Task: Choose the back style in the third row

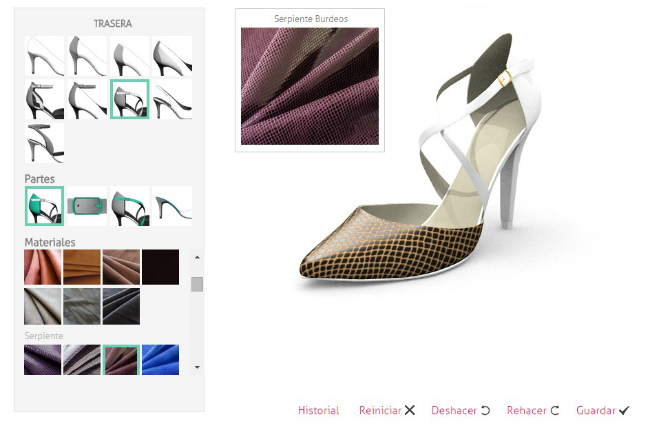Action: 44,143
